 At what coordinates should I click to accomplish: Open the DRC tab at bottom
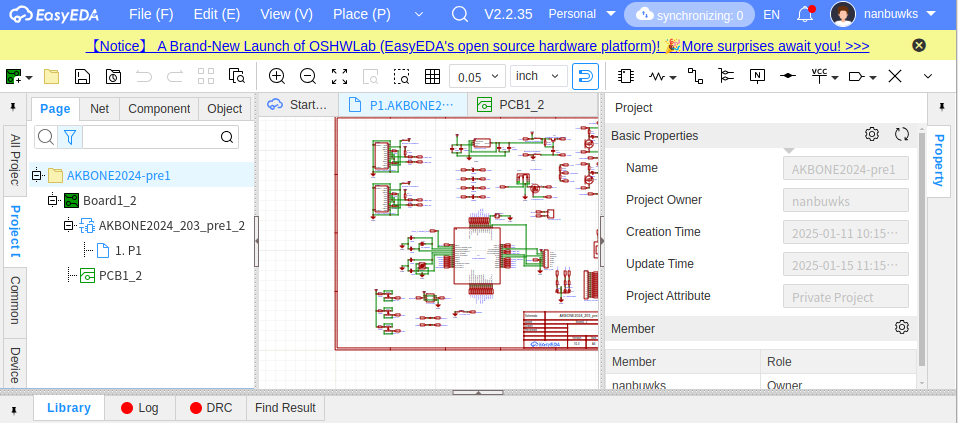211,408
